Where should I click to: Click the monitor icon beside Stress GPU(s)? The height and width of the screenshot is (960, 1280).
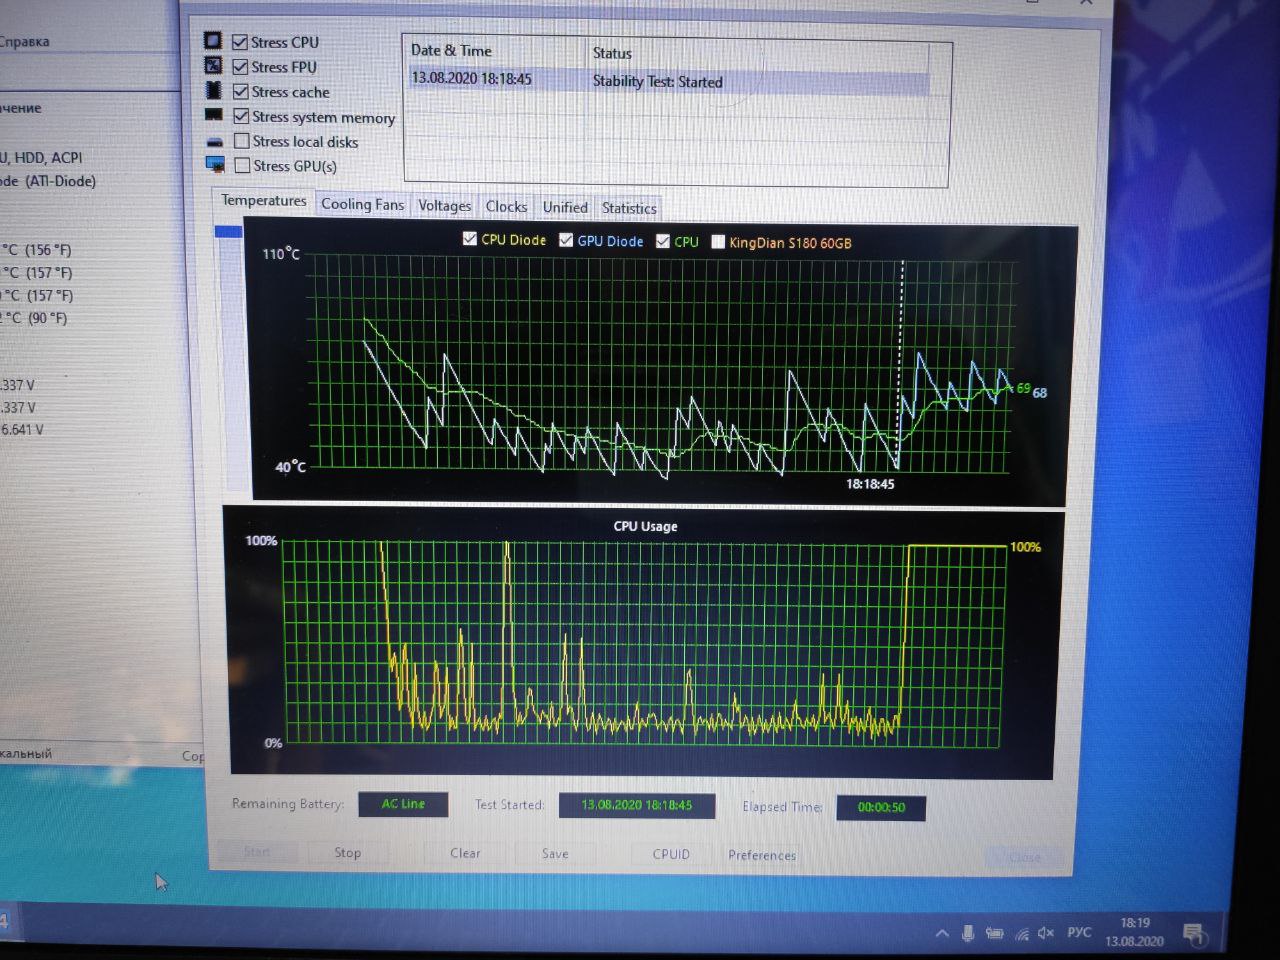click(215, 164)
